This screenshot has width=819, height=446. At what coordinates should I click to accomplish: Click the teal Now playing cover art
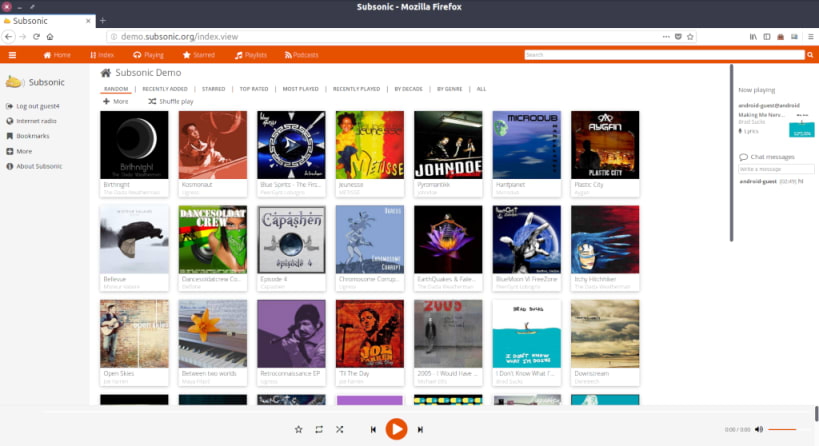click(x=801, y=130)
